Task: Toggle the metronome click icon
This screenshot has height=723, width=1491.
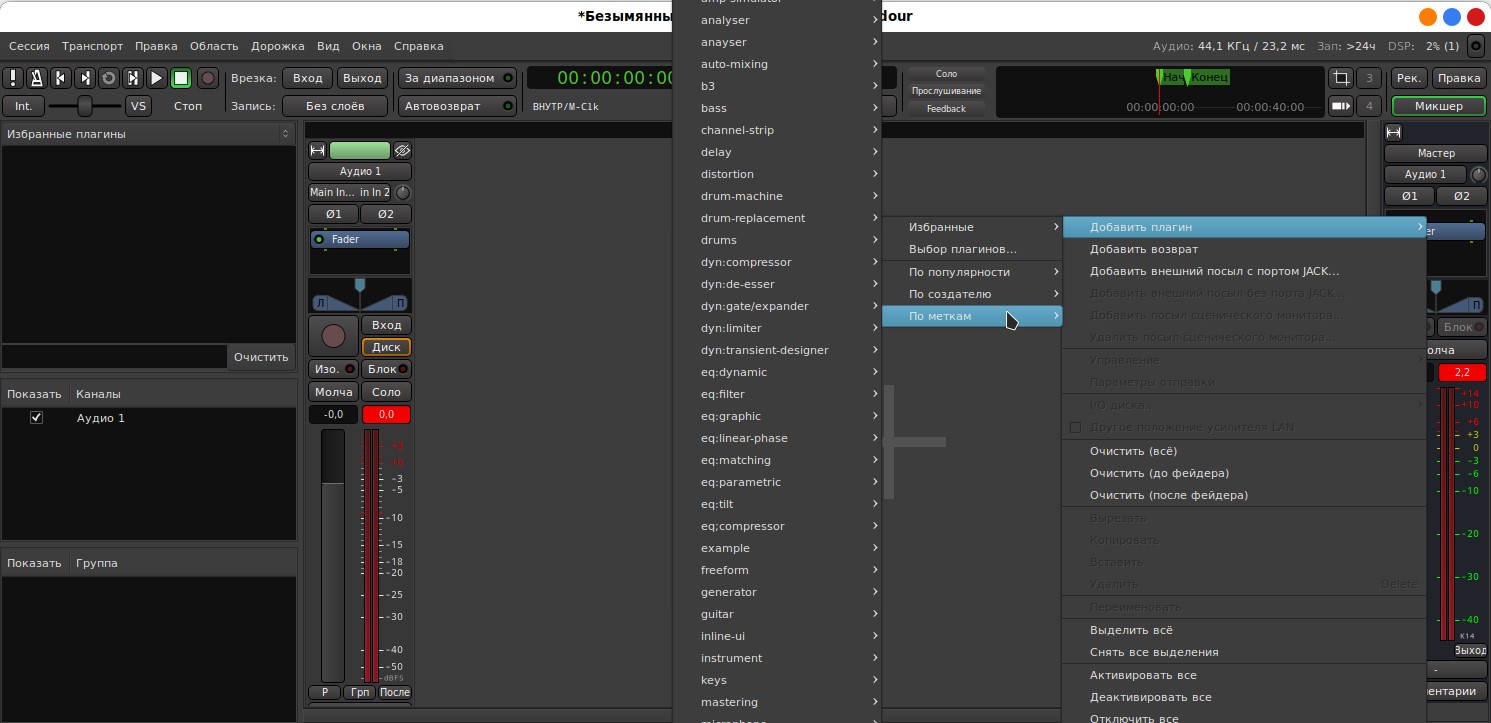Action: 37,78
